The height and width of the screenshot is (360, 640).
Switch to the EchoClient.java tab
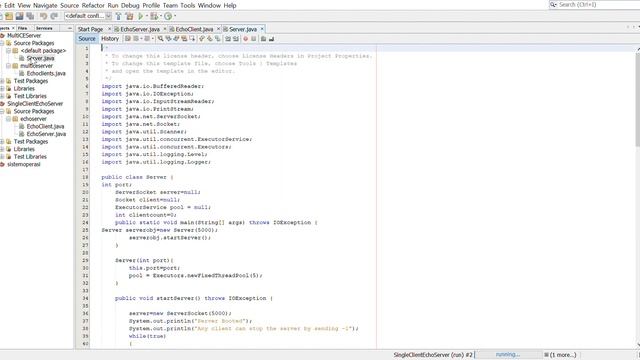click(194, 29)
